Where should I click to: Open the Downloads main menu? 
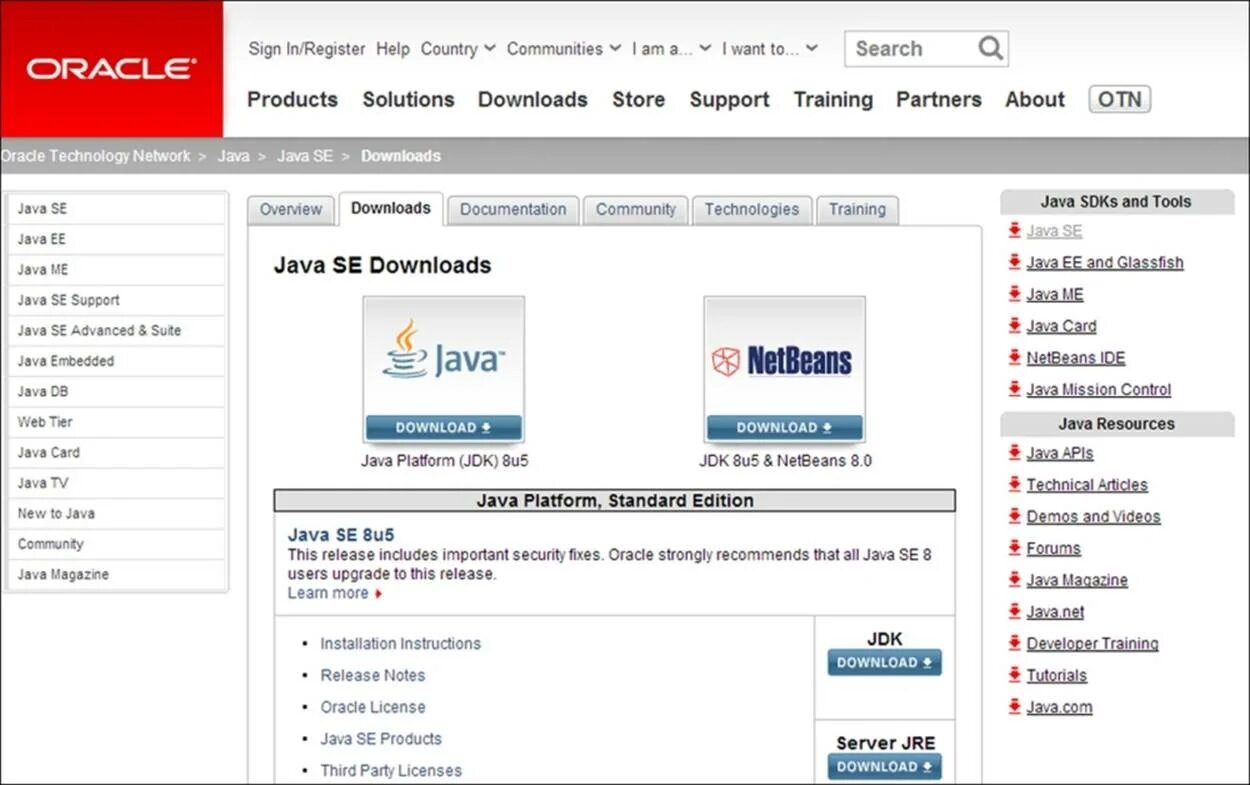click(532, 99)
